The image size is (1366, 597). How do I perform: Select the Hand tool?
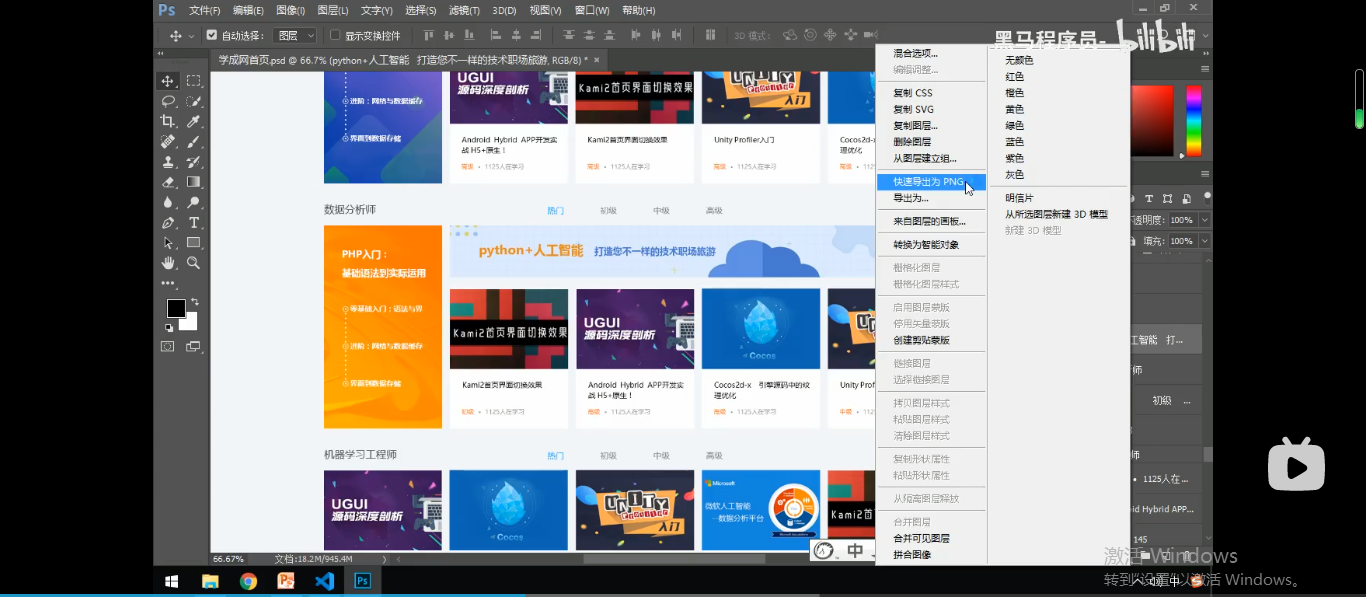coord(168,263)
